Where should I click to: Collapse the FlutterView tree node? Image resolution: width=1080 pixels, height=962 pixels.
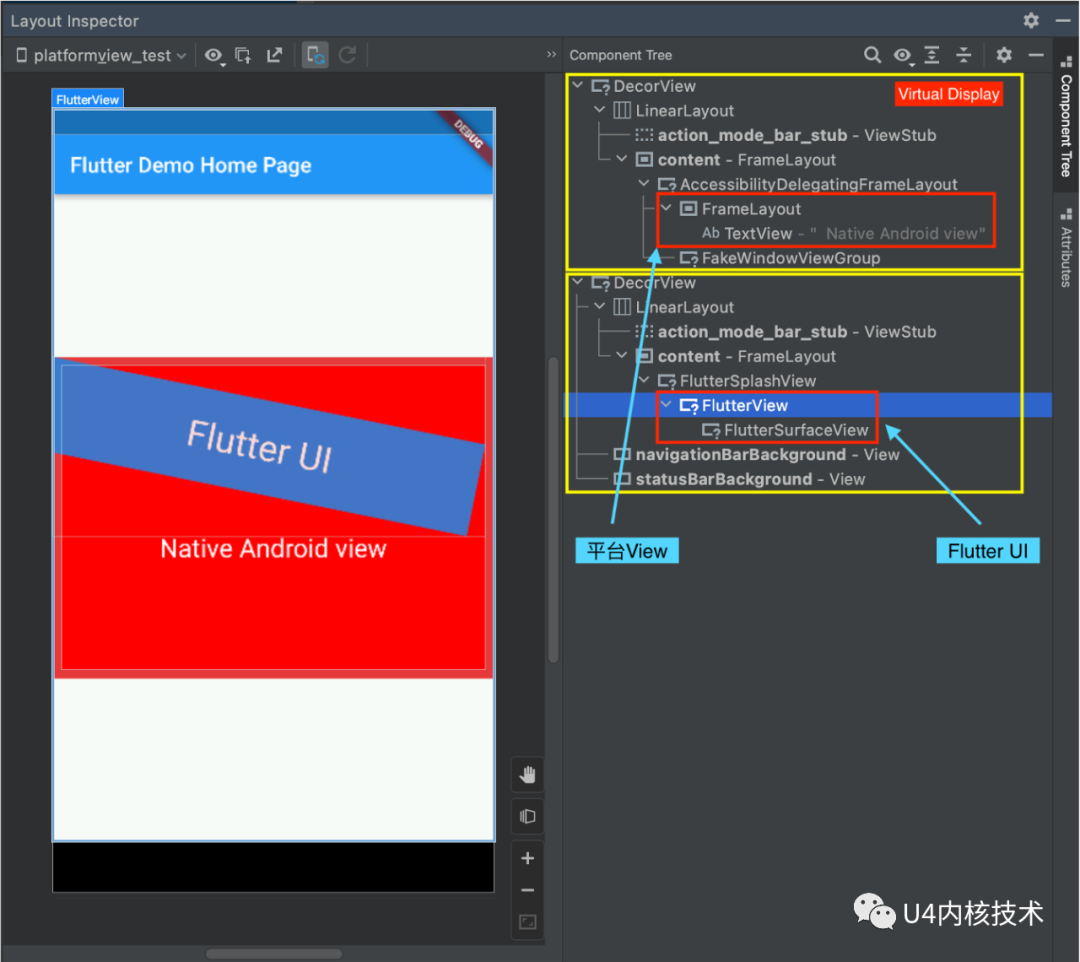coord(667,405)
